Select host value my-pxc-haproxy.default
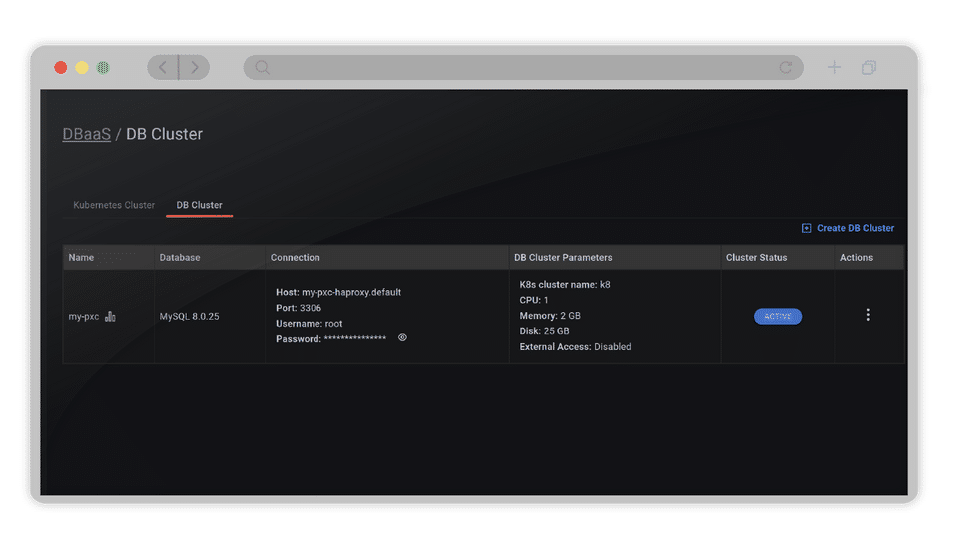The image size is (960, 549). [351, 293]
